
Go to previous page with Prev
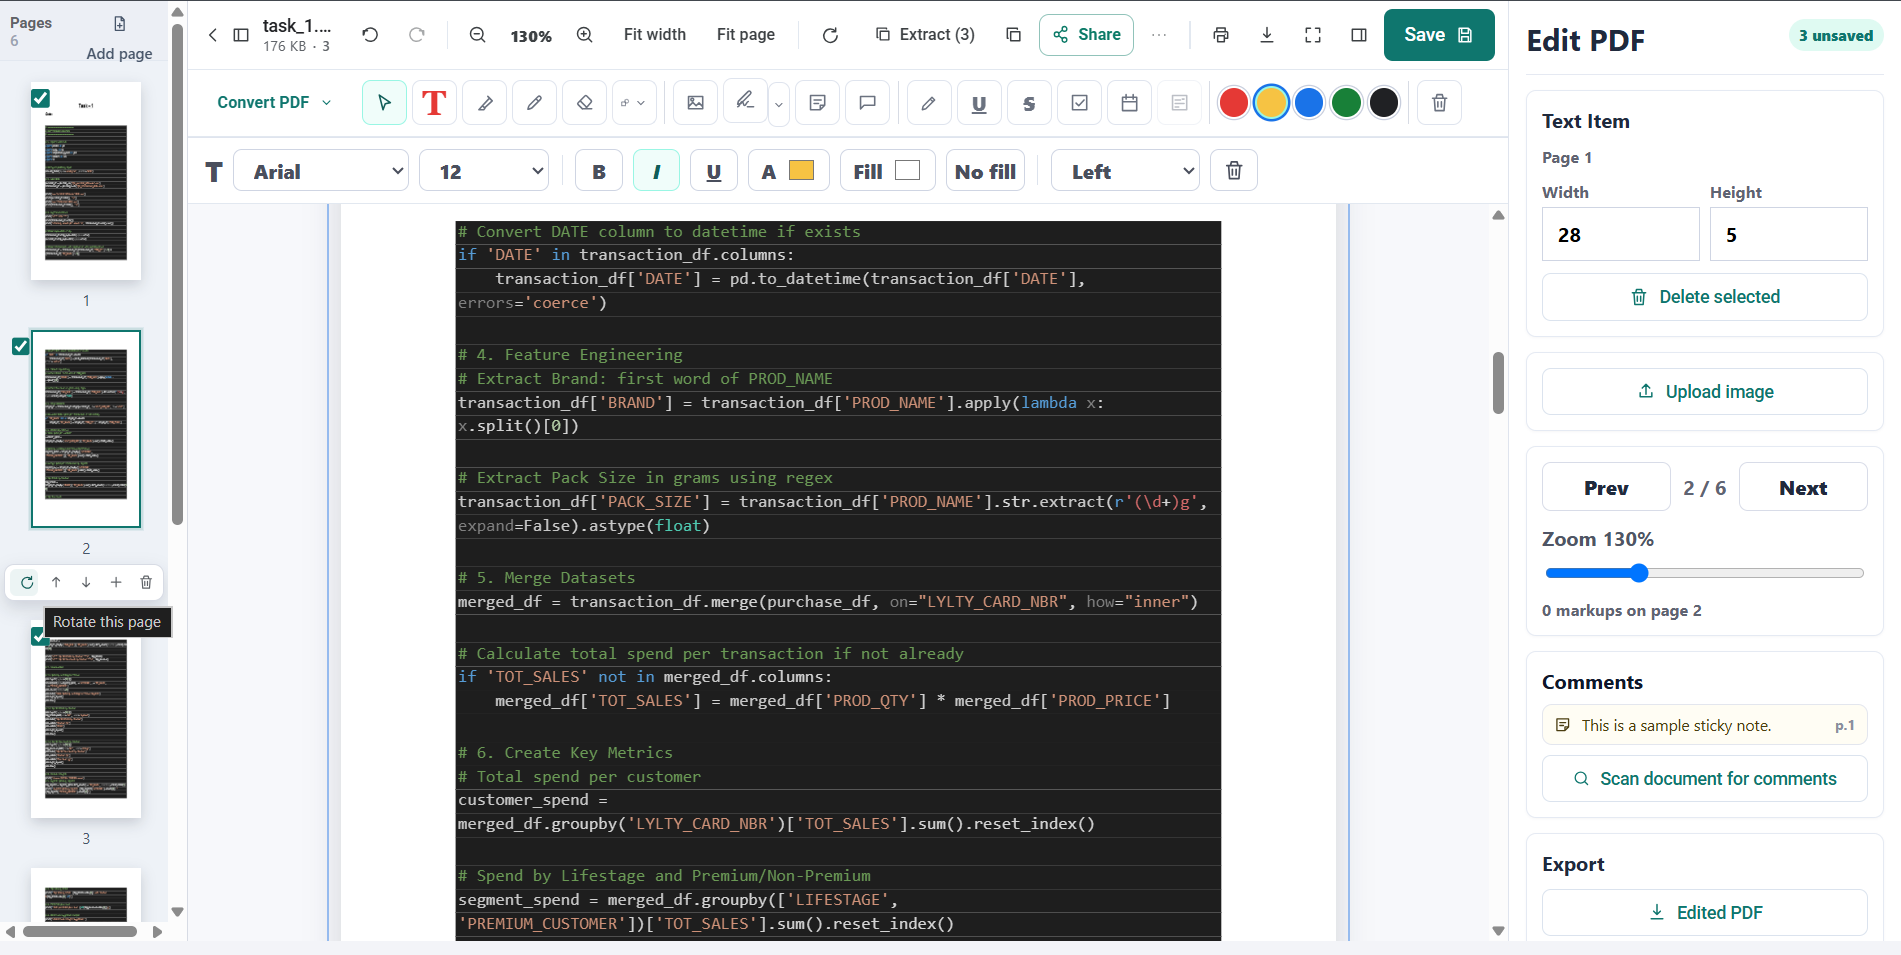click(x=1606, y=488)
